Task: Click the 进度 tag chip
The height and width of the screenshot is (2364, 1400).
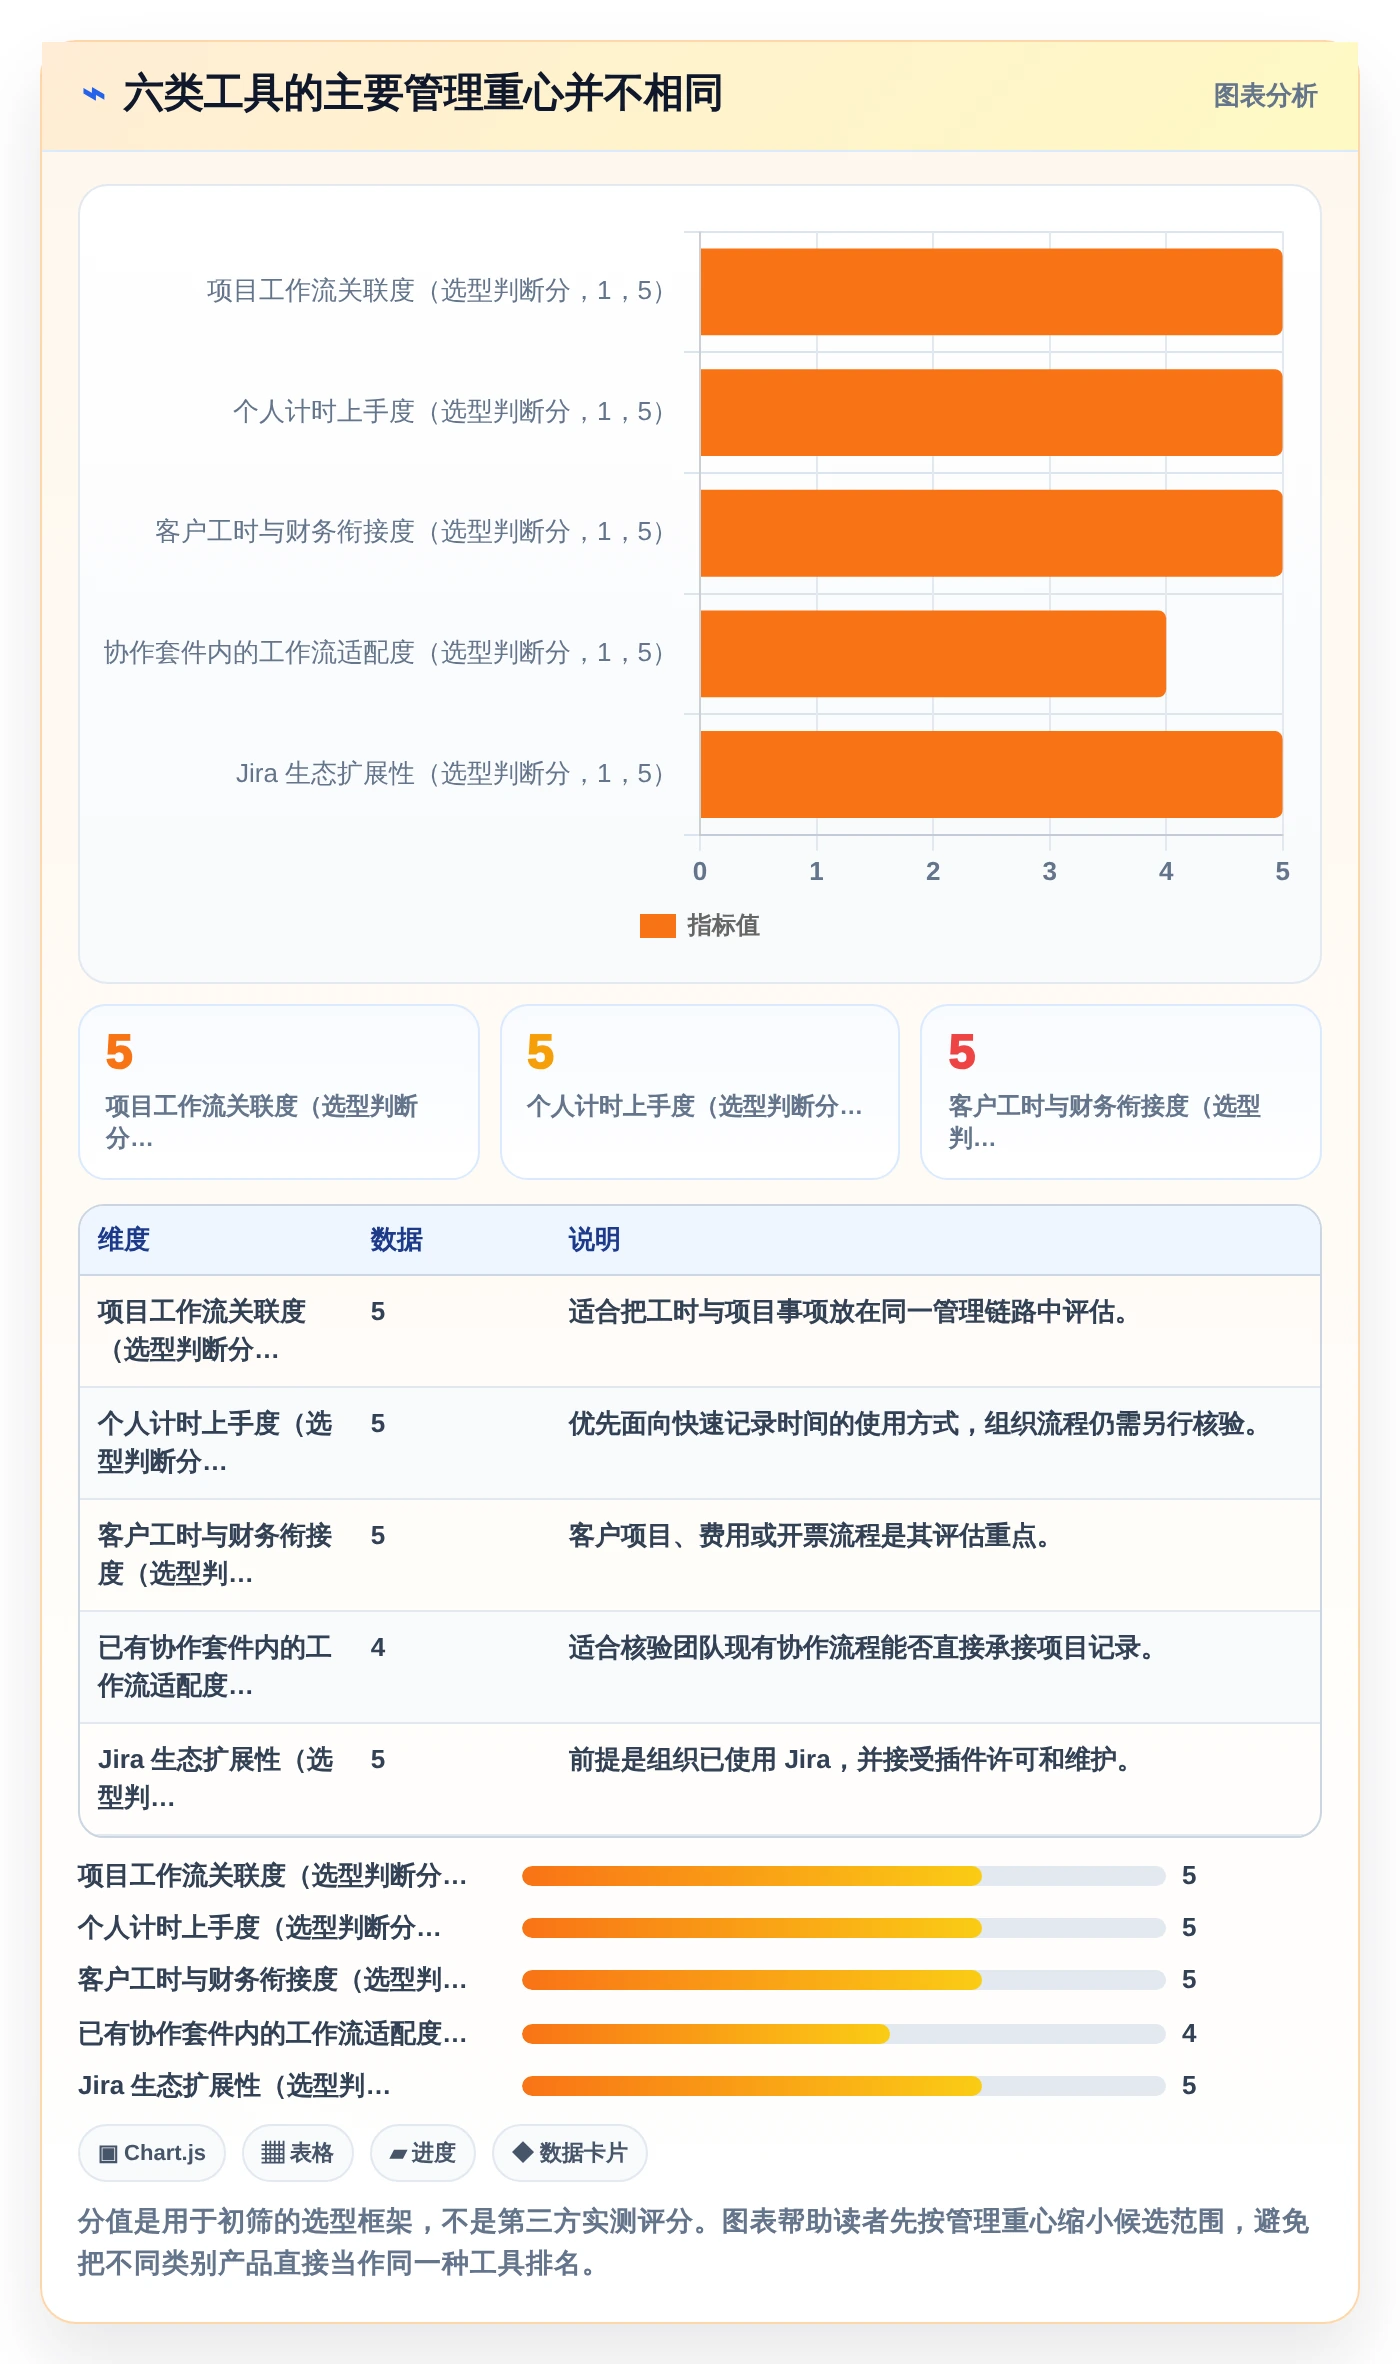Action: click(x=423, y=2153)
